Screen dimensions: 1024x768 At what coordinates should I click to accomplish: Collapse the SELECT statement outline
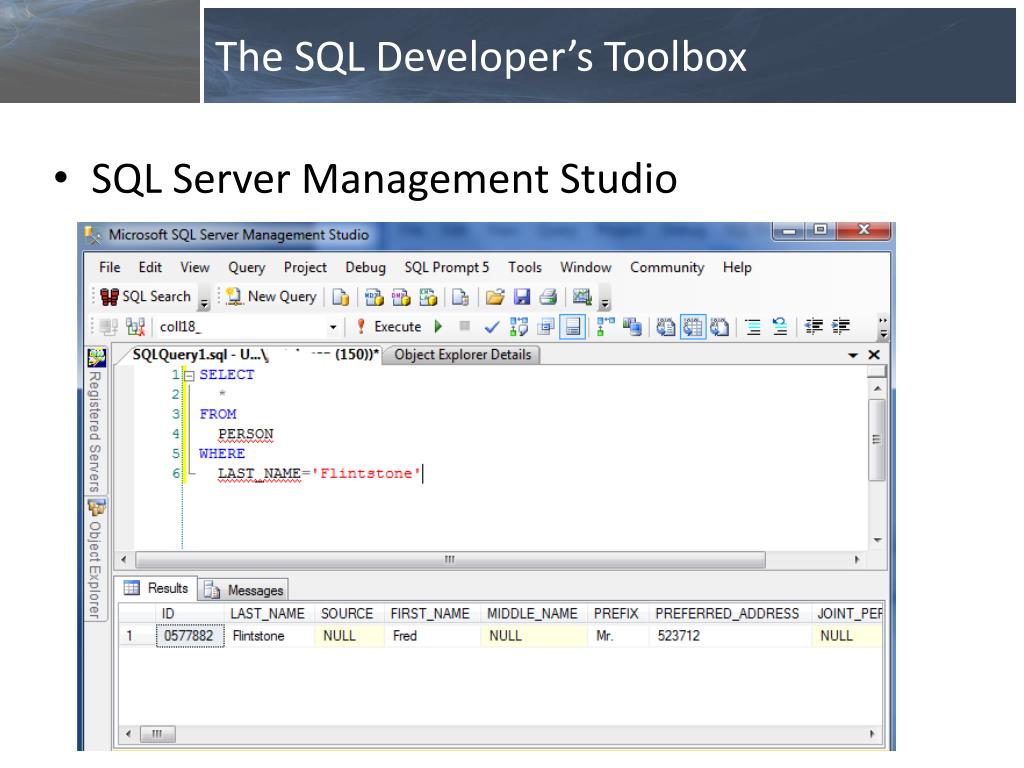(189, 376)
